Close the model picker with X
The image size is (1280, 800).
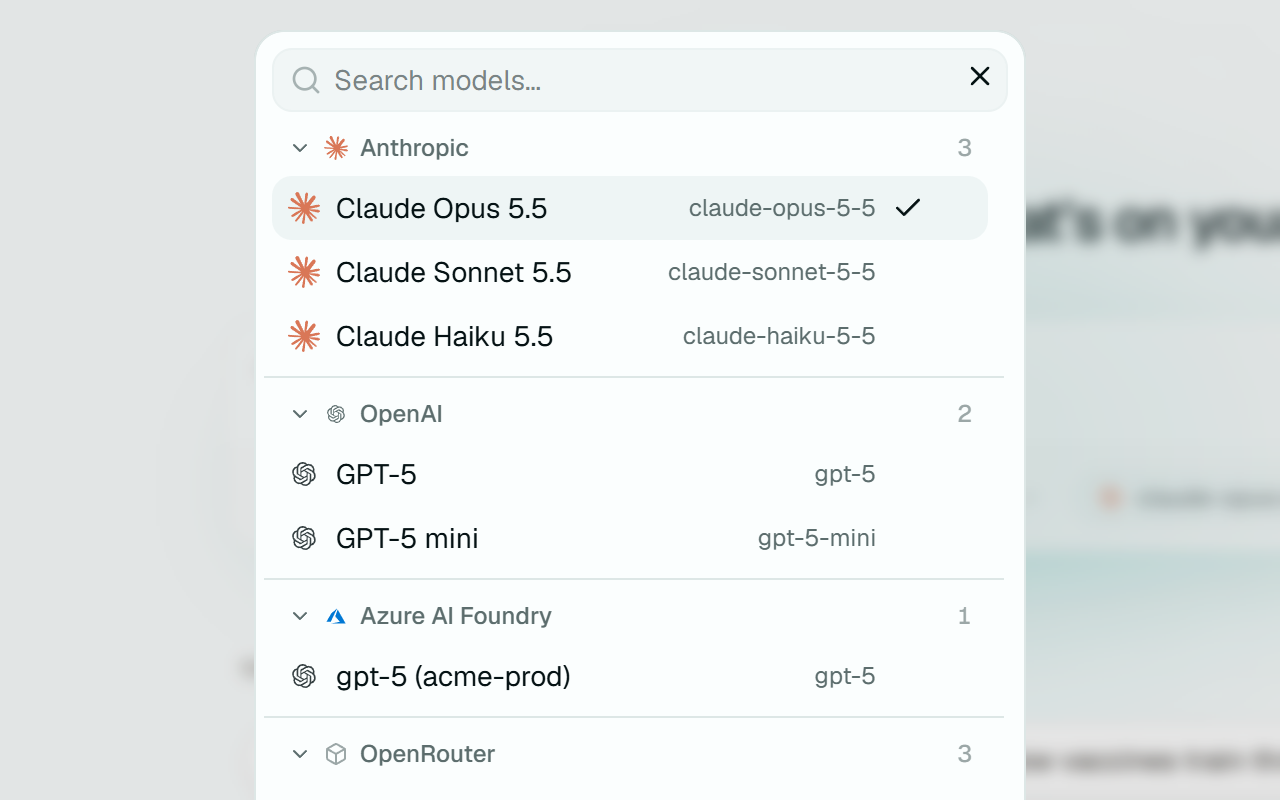coord(980,76)
